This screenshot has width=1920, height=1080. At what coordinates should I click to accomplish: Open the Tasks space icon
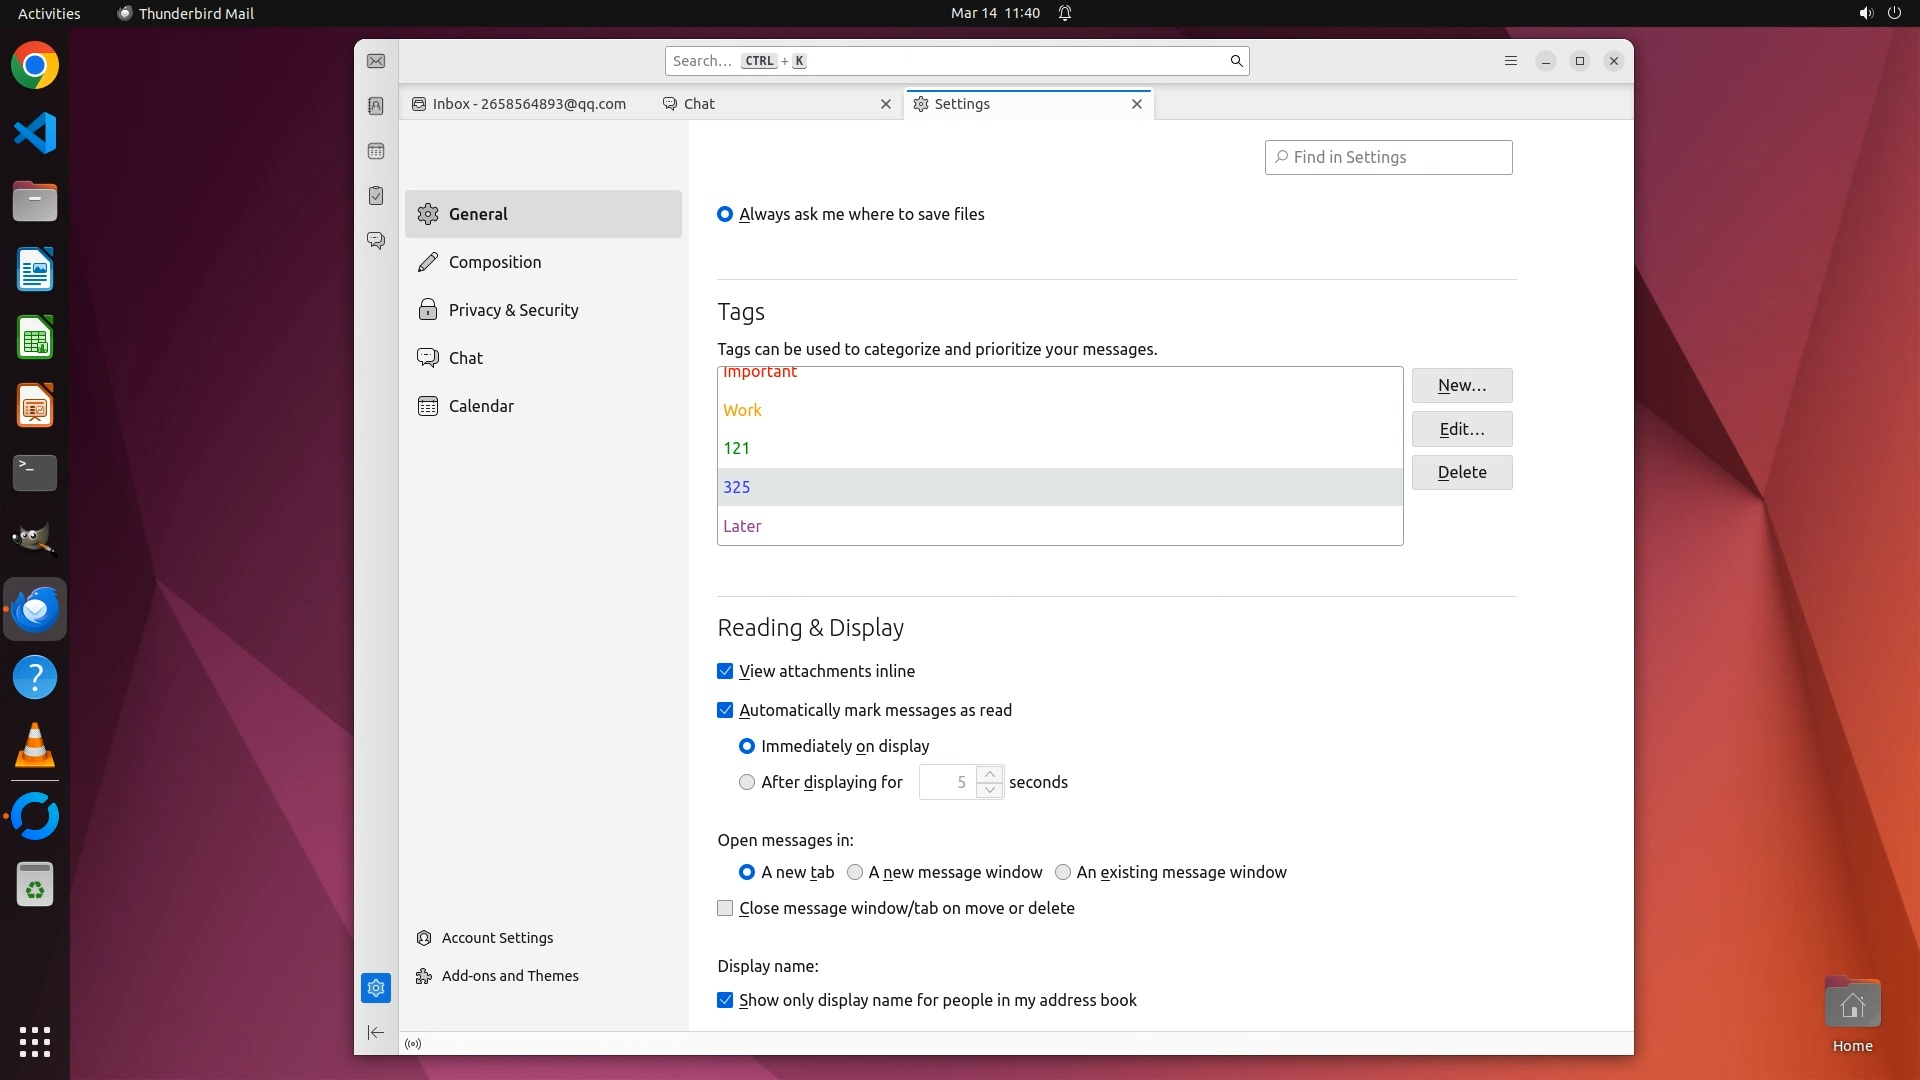coord(376,196)
